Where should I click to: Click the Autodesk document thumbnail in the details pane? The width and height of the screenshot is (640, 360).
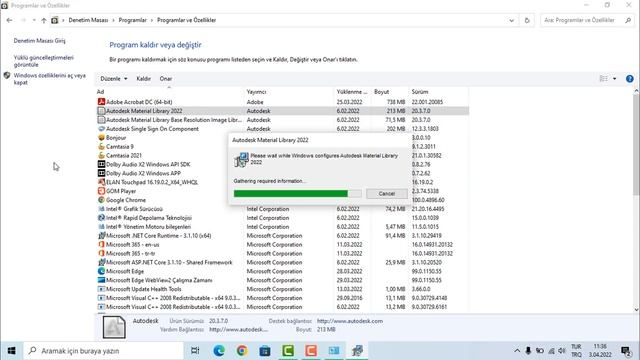tap(114, 327)
